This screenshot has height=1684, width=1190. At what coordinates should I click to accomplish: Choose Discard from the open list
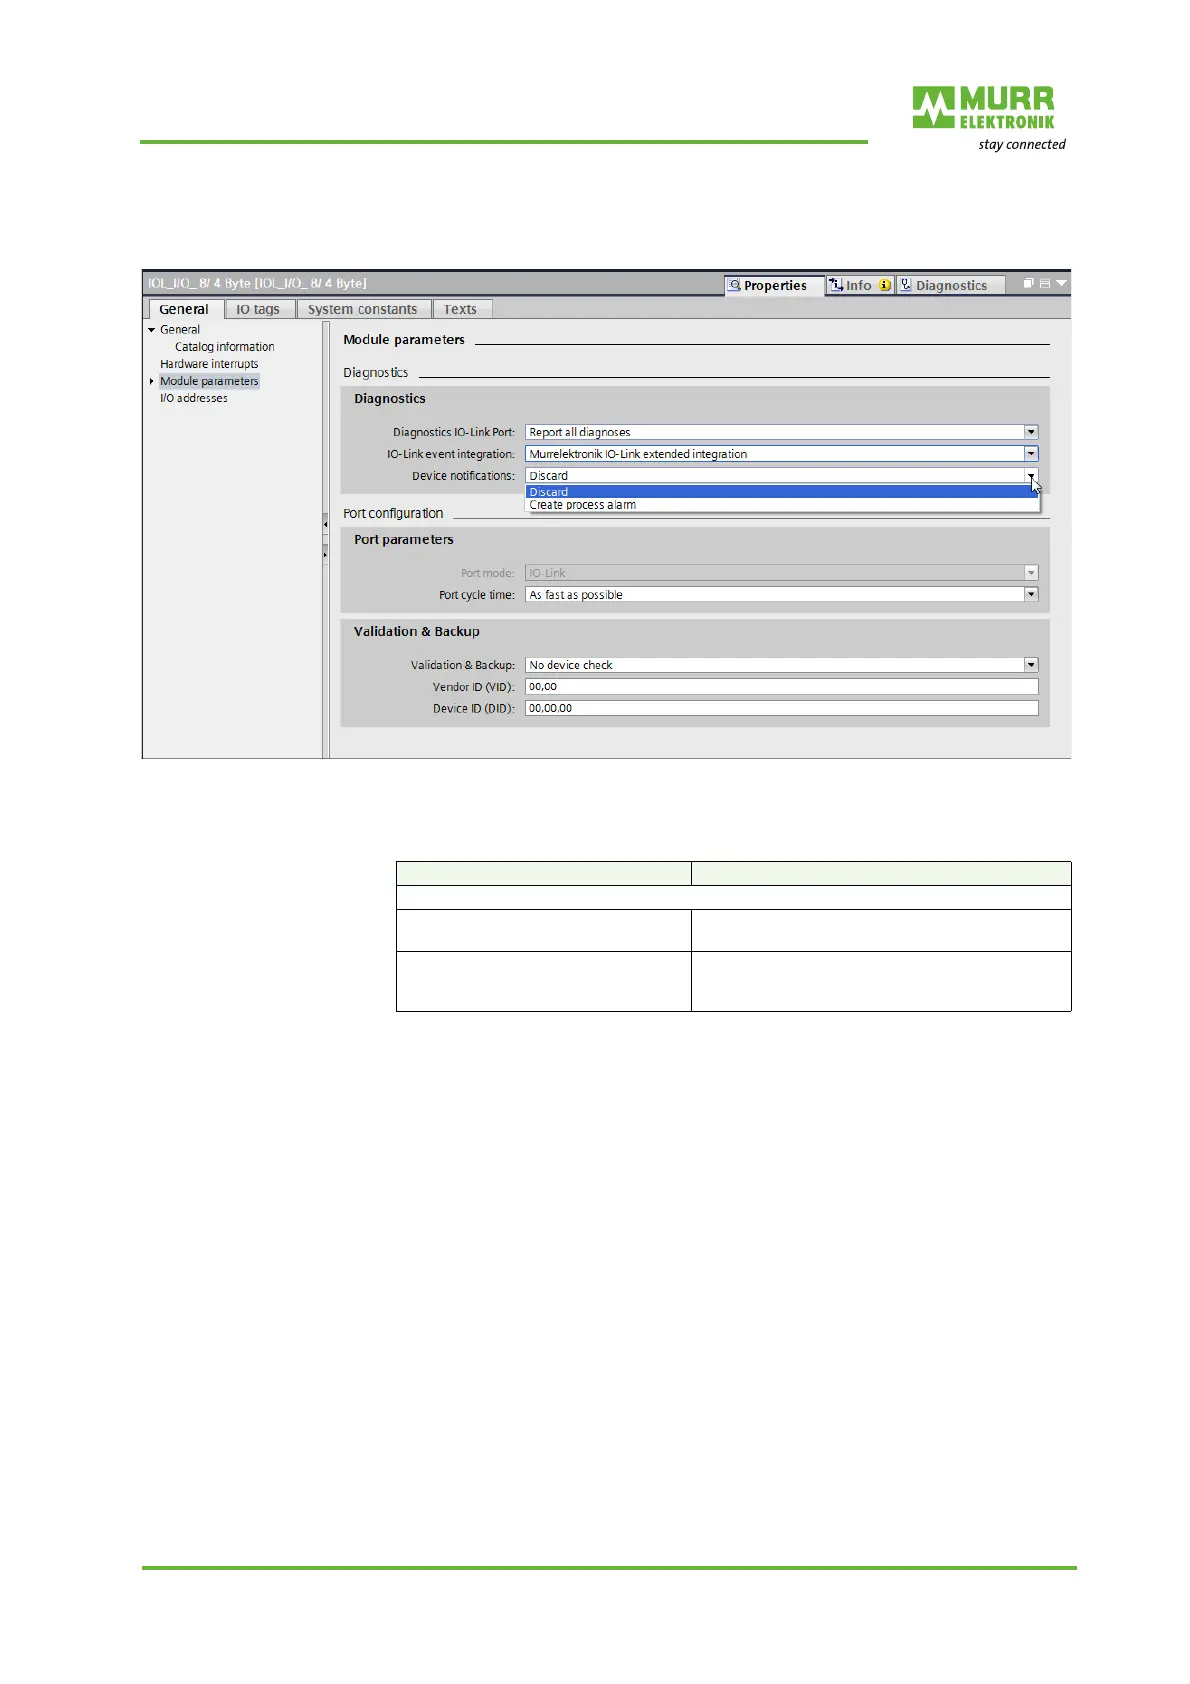pyautogui.click(x=781, y=492)
